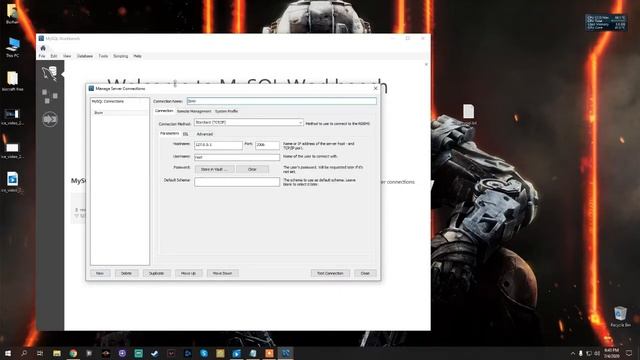640x360 pixels.
Task: Click Store in Vault button
Action: [214, 169]
